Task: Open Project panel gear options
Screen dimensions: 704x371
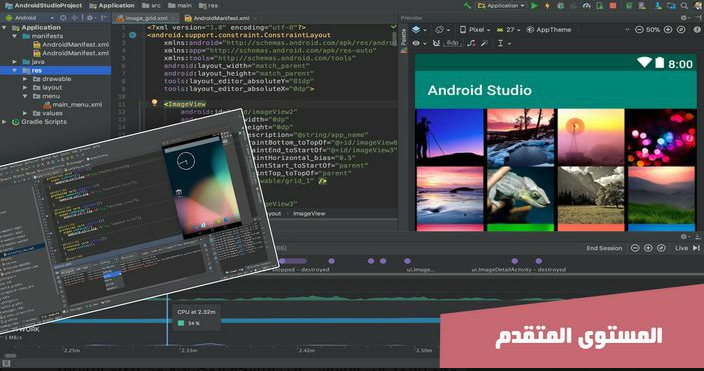Action: click(x=90, y=18)
